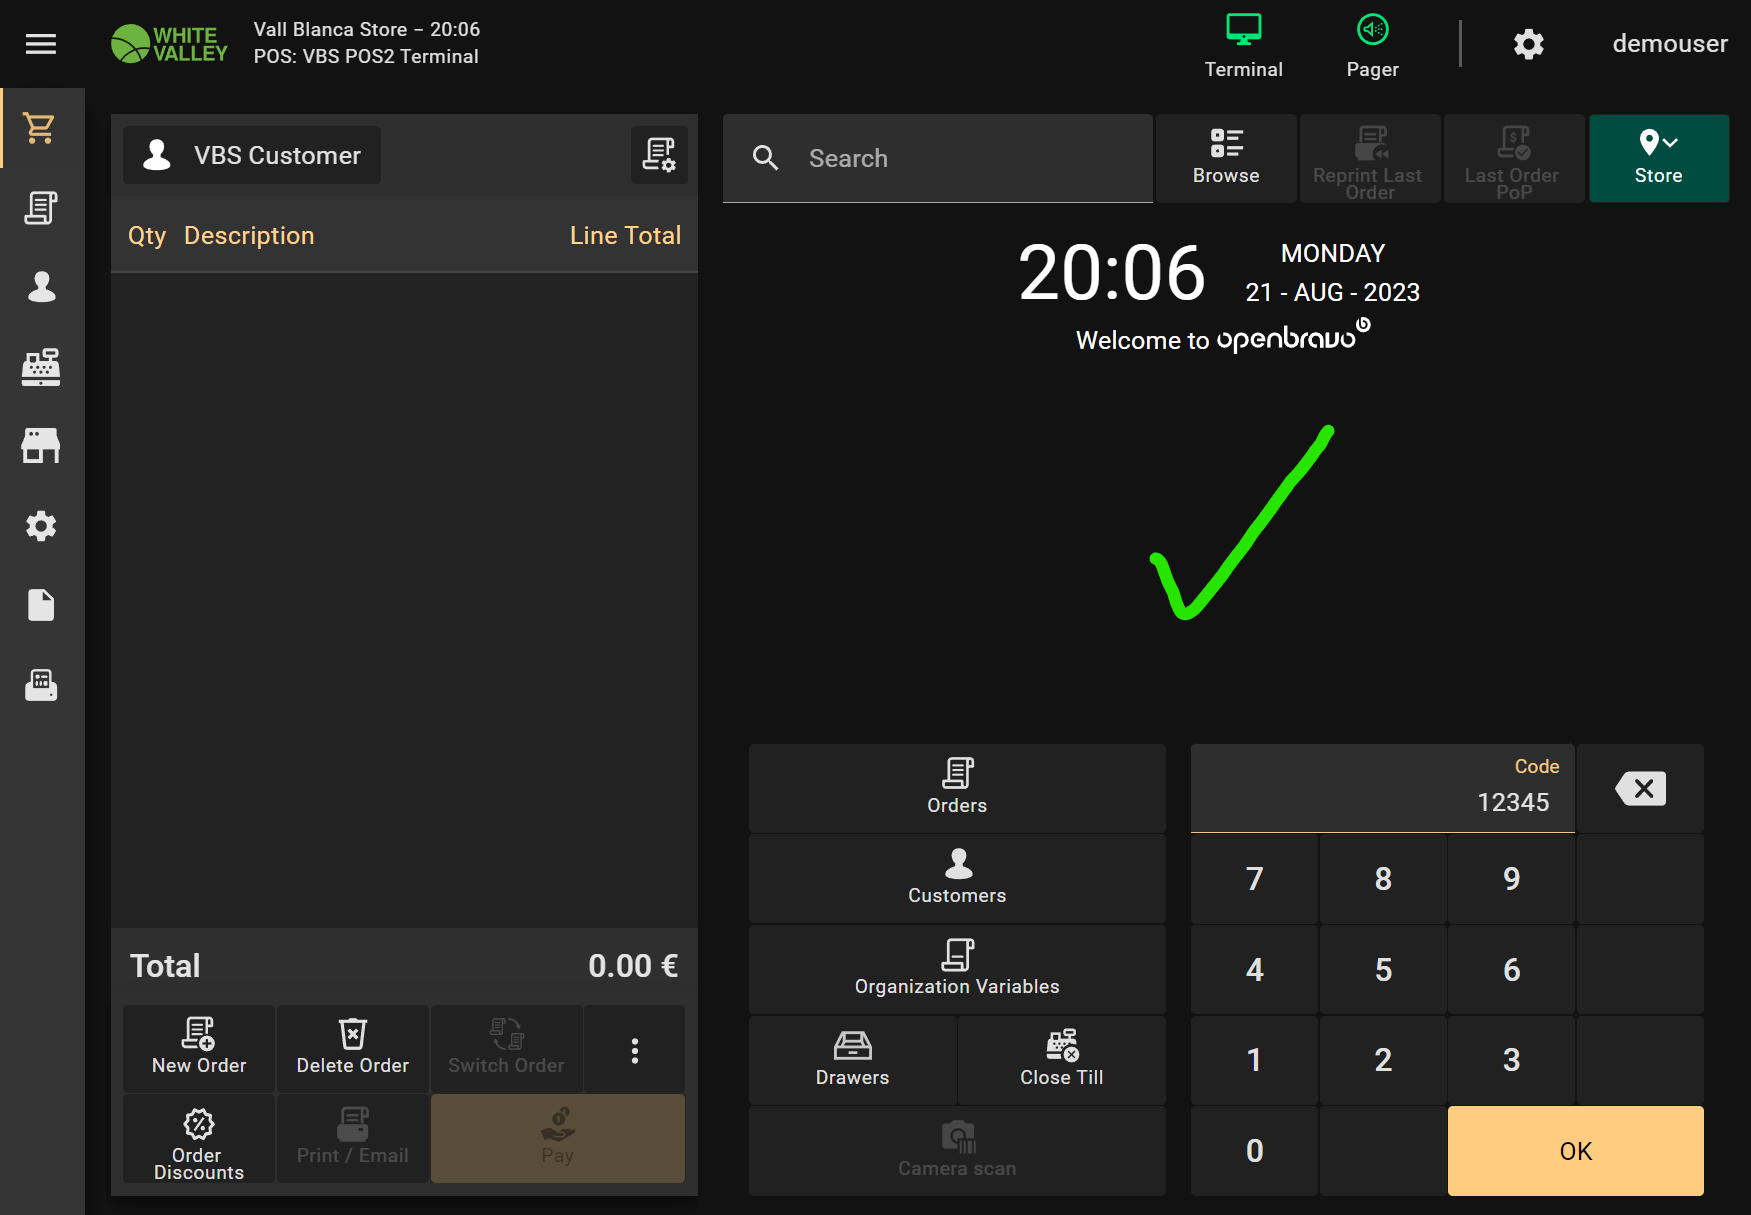This screenshot has height=1215, width=1751.
Task: Tap keypad digit 6
Action: (1512, 970)
